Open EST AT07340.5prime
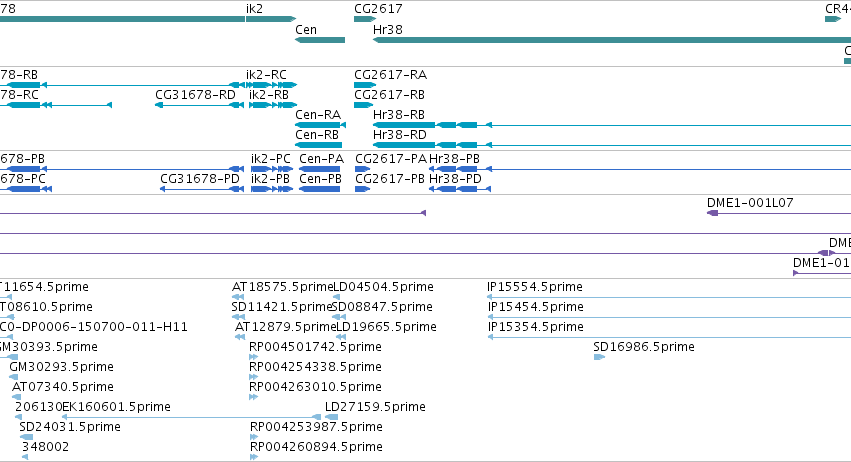 (x=62, y=387)
